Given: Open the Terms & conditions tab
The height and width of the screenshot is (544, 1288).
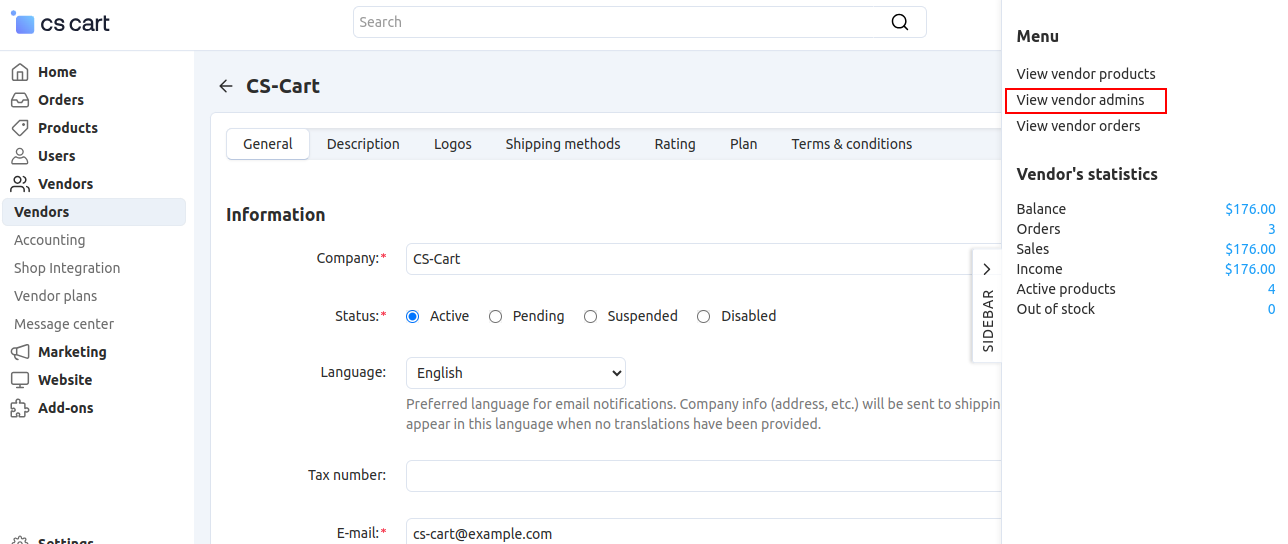Looking at the screenshot, I should coord(851,144).
